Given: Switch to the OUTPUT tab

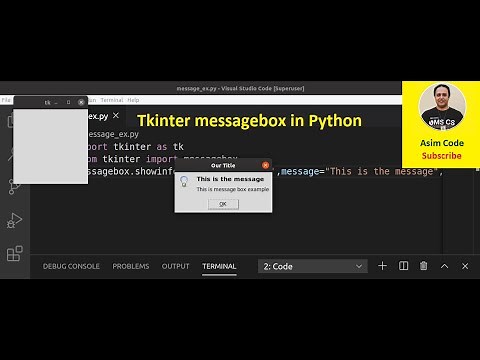Looking at the screenshot, I should point(175,266).
